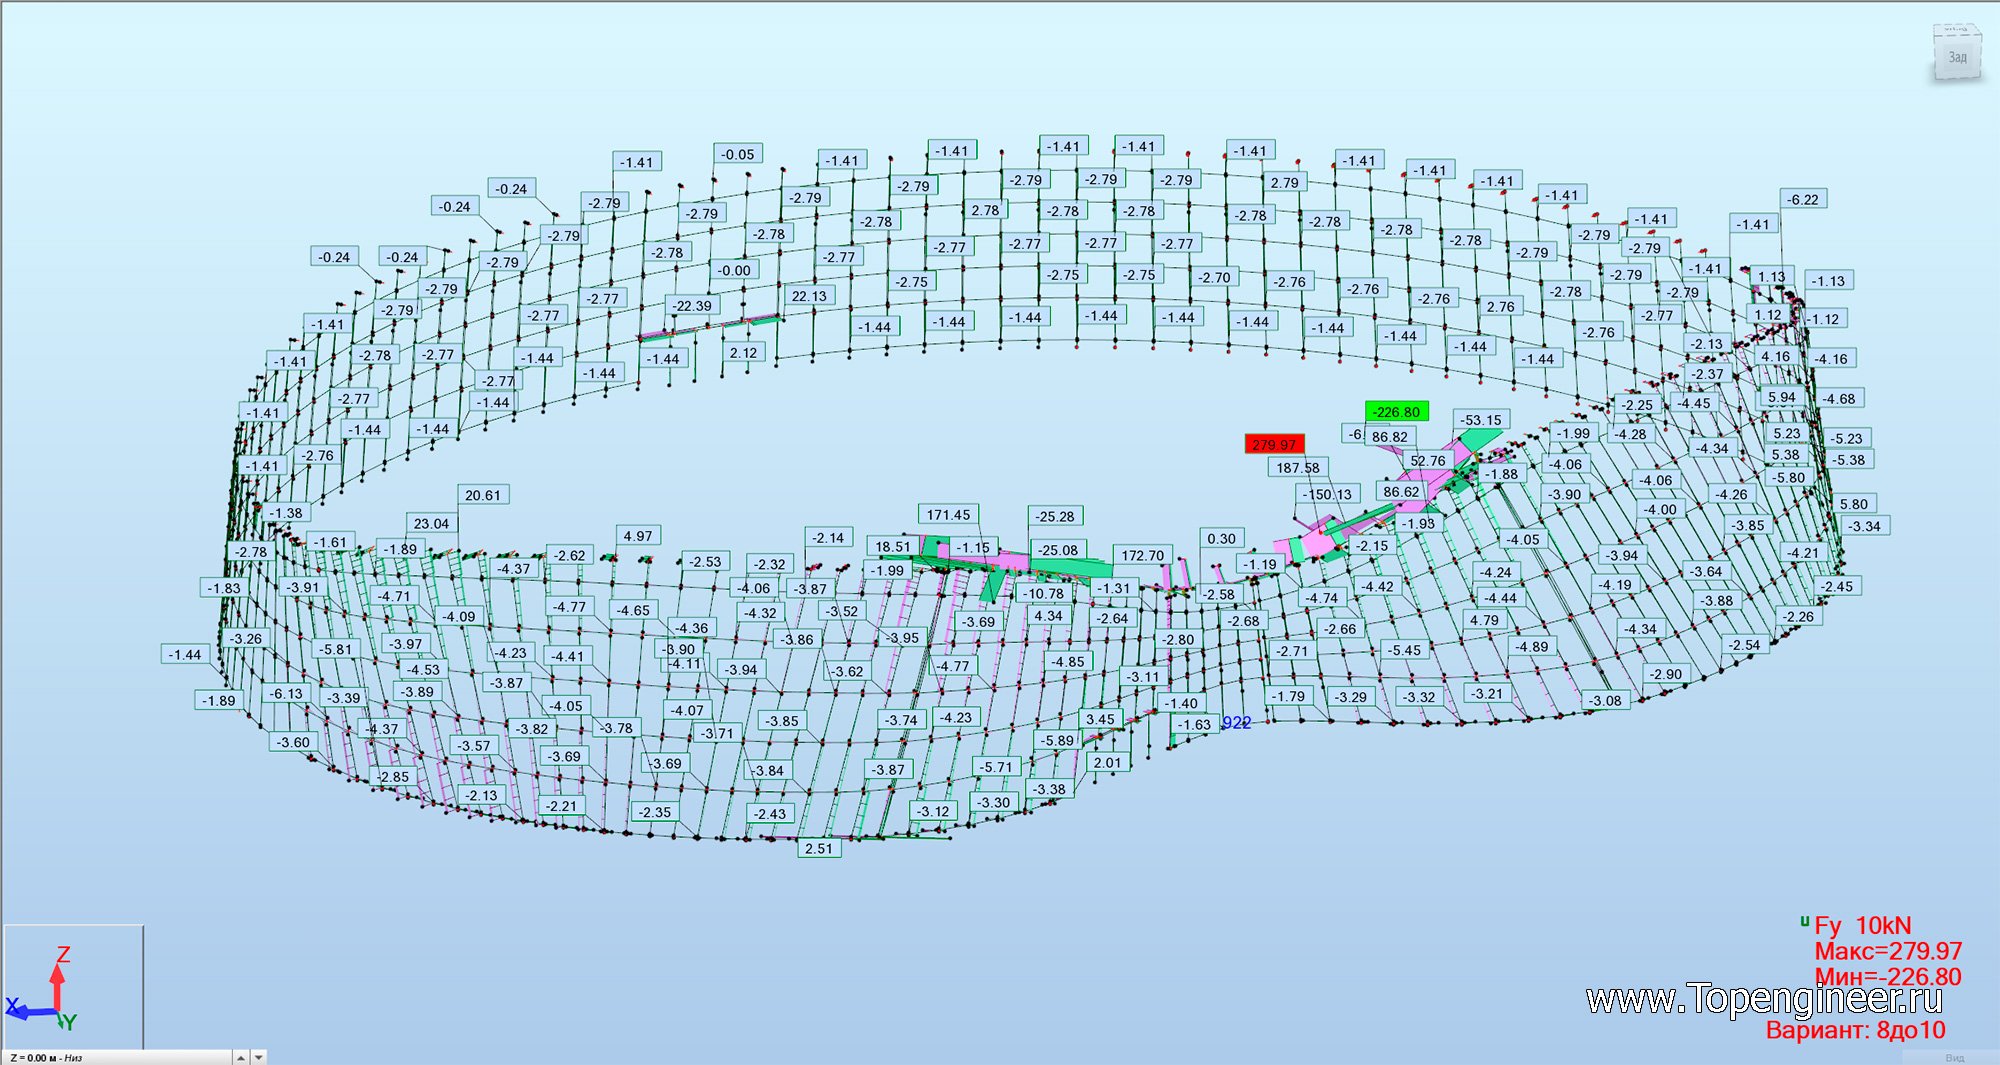
Task: Click the blue node number 922
Action: click(1237, 723)
